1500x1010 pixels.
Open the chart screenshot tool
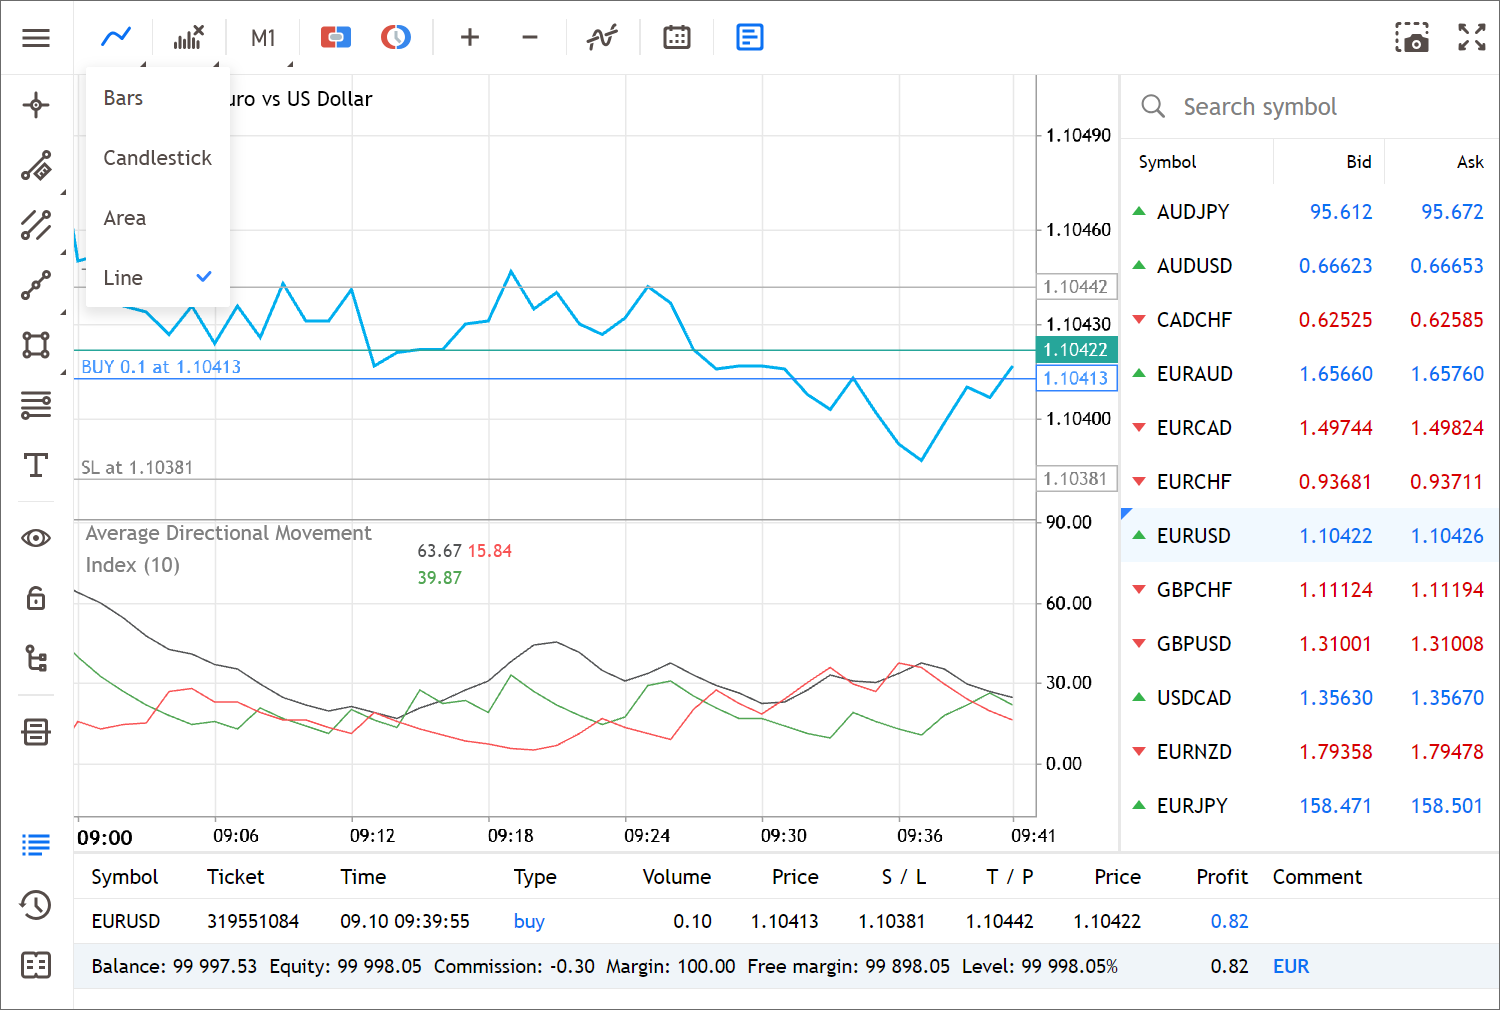[1412, 37]
